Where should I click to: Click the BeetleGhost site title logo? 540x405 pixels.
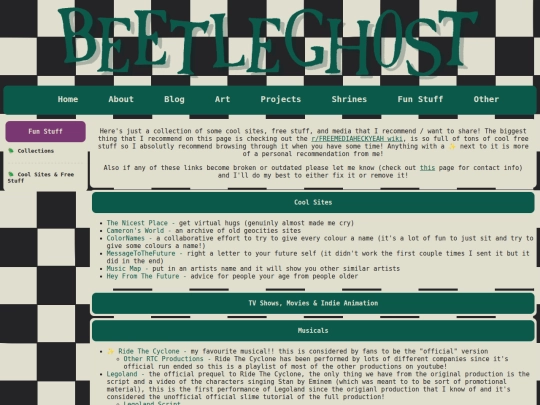[x=269, y=41]
